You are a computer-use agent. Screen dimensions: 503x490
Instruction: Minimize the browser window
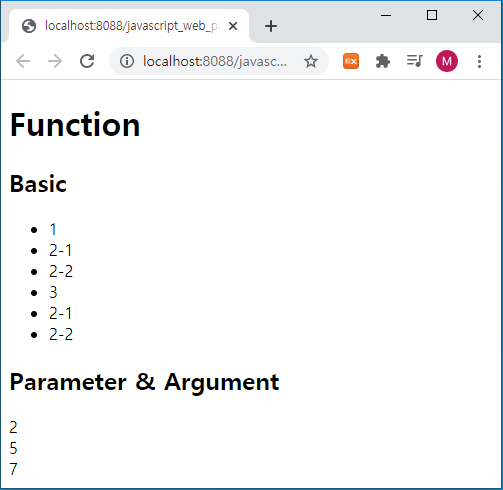coord(386,15)
